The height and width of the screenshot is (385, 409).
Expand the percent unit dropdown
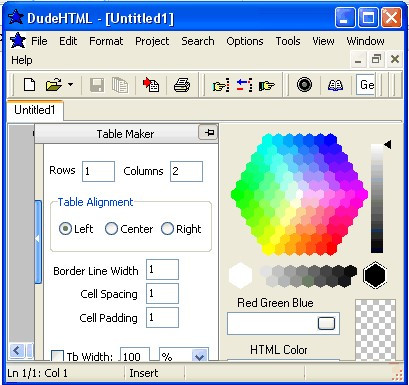200,356
